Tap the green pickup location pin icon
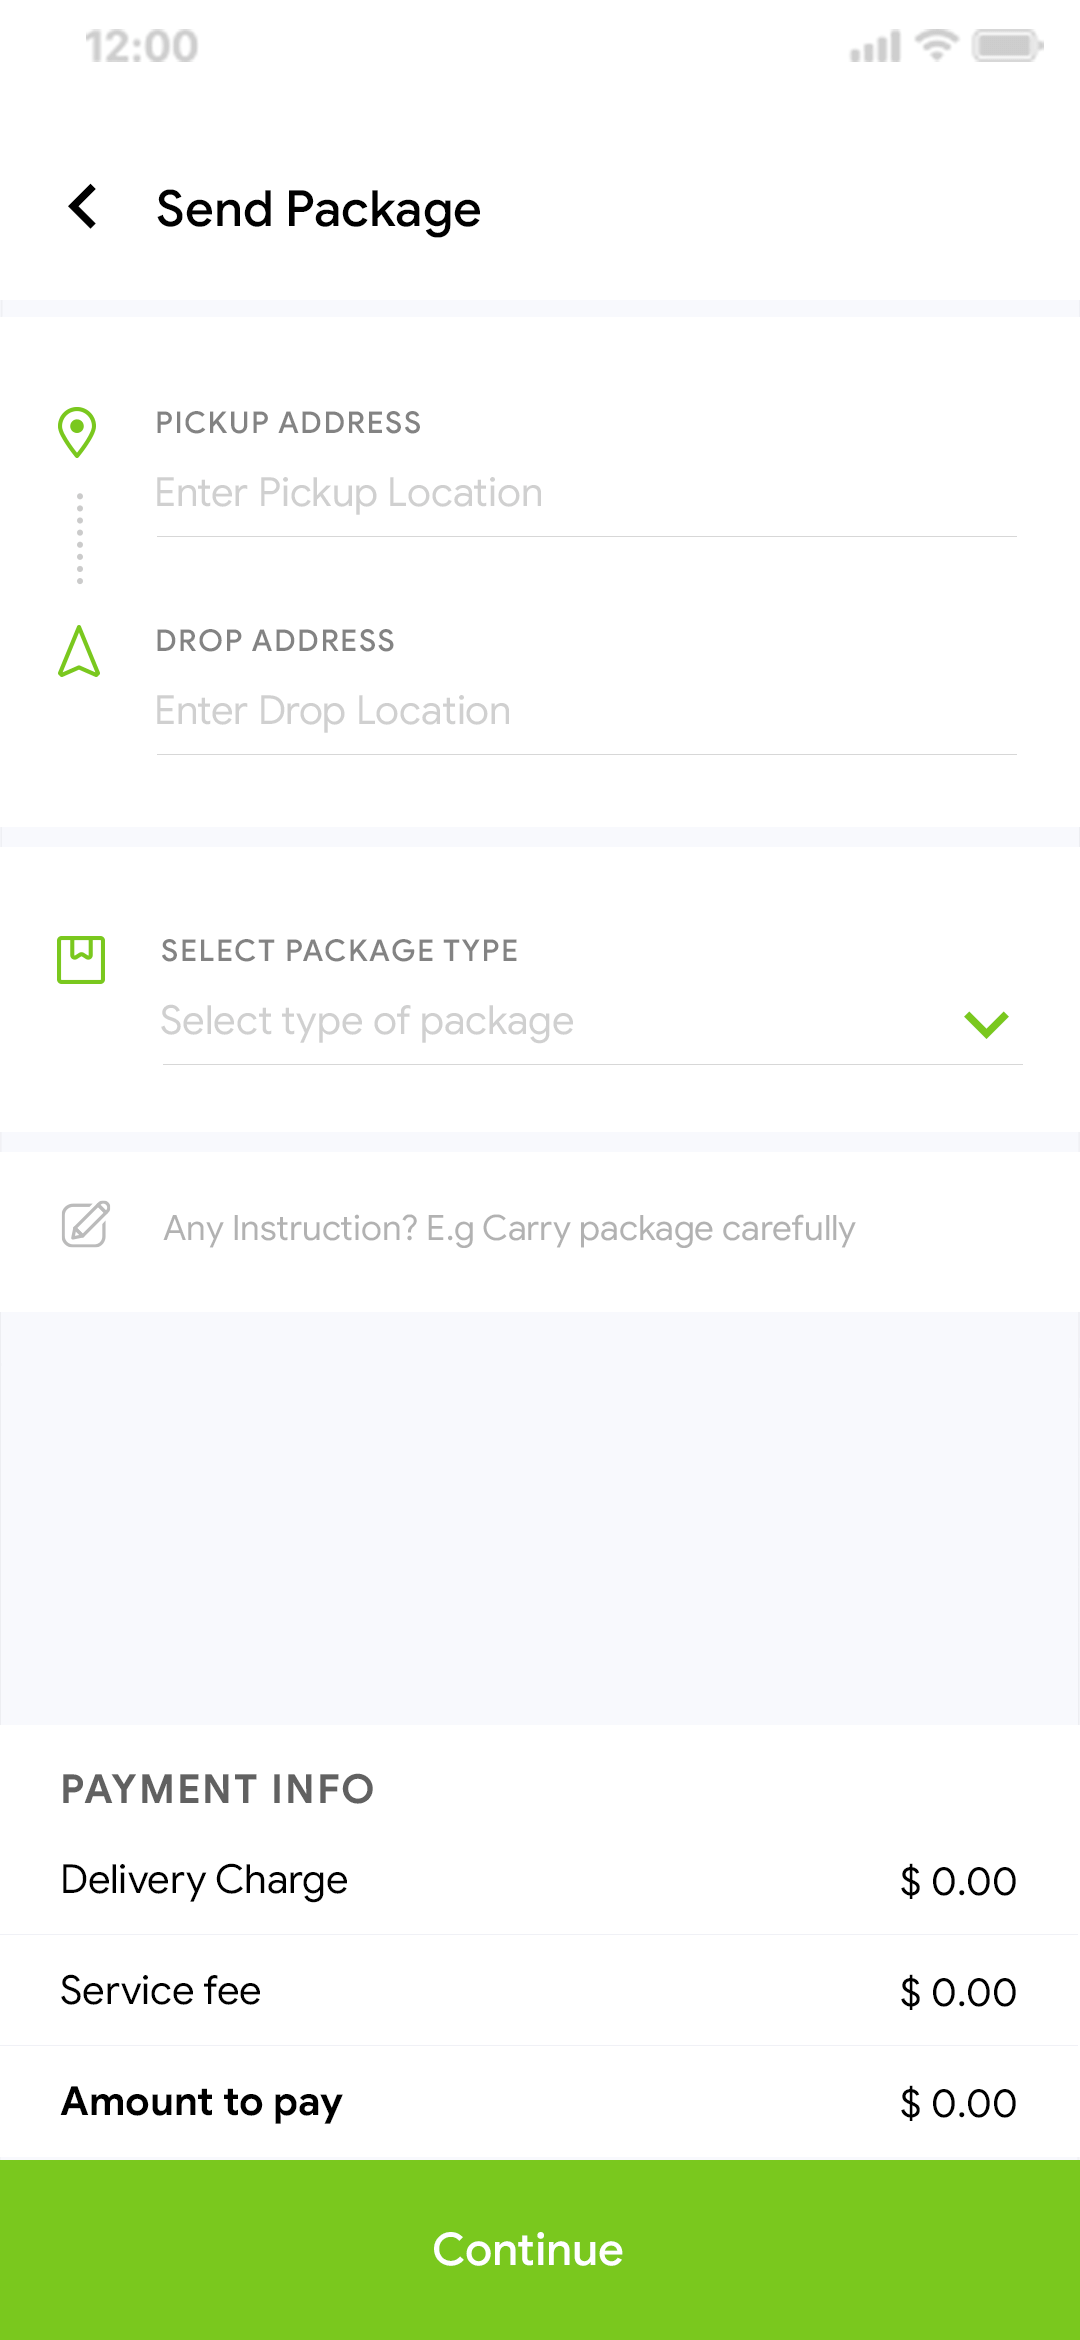The image size is (1080, 2340). click(78, 432)
